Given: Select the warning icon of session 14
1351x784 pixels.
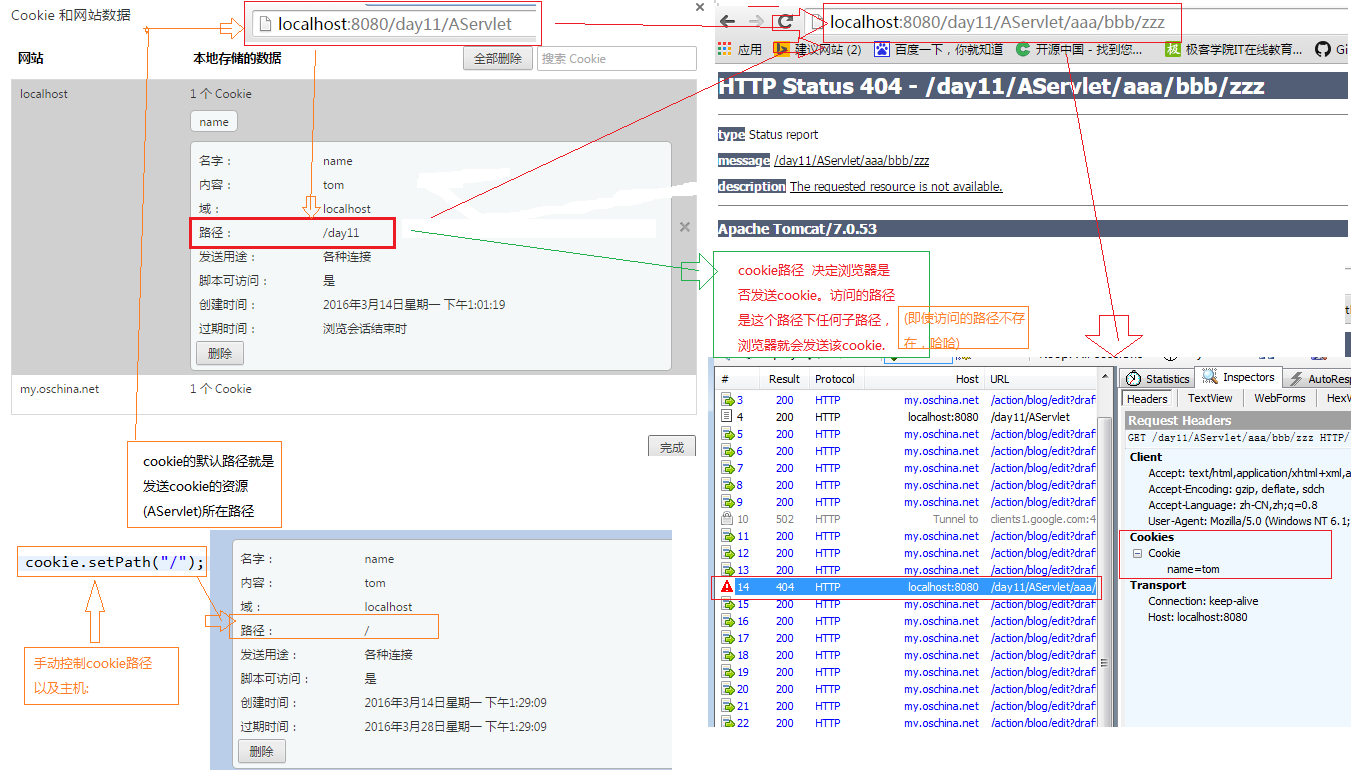Looking at the screenshot, I should [x=727, y=587].
